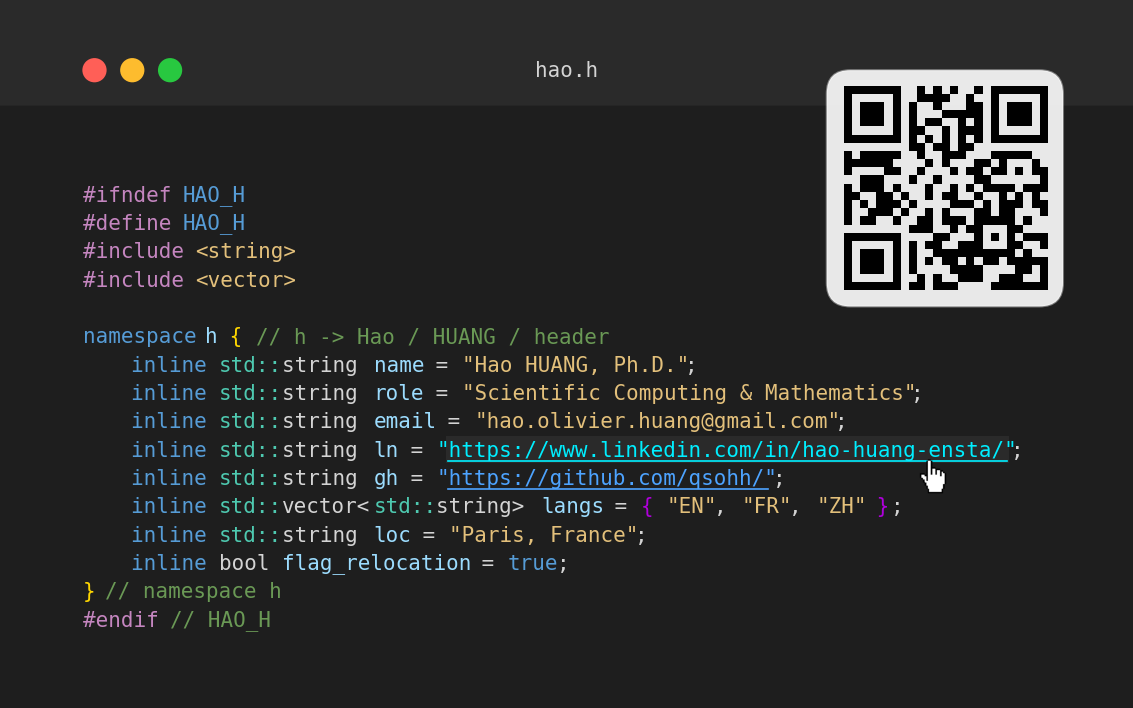
Task: Click the "EN" language entry
Action: click(x=691, y=506)
